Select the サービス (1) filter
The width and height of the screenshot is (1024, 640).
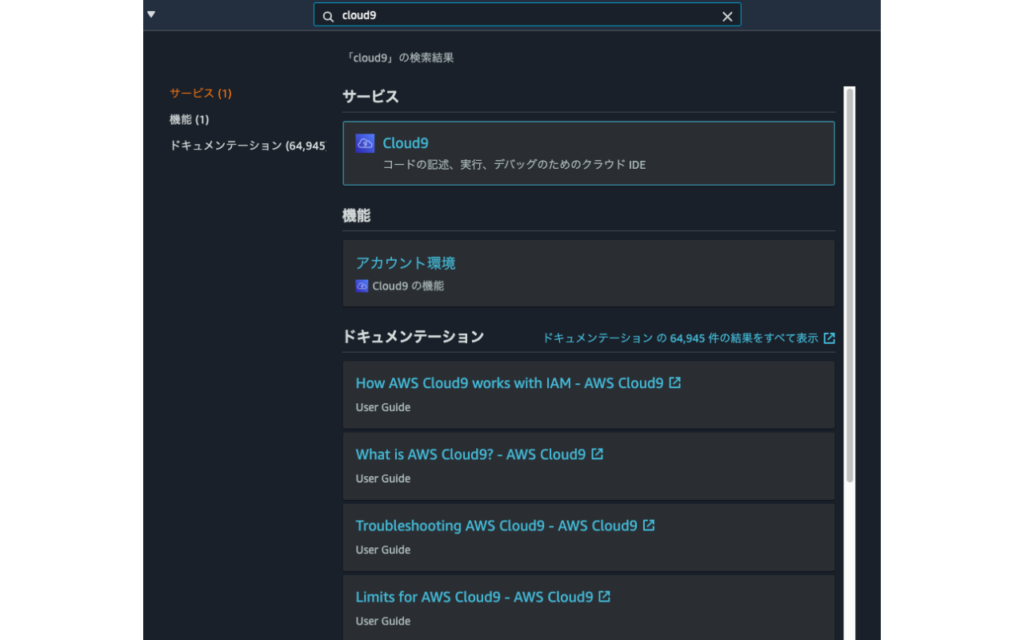(200, 93)
